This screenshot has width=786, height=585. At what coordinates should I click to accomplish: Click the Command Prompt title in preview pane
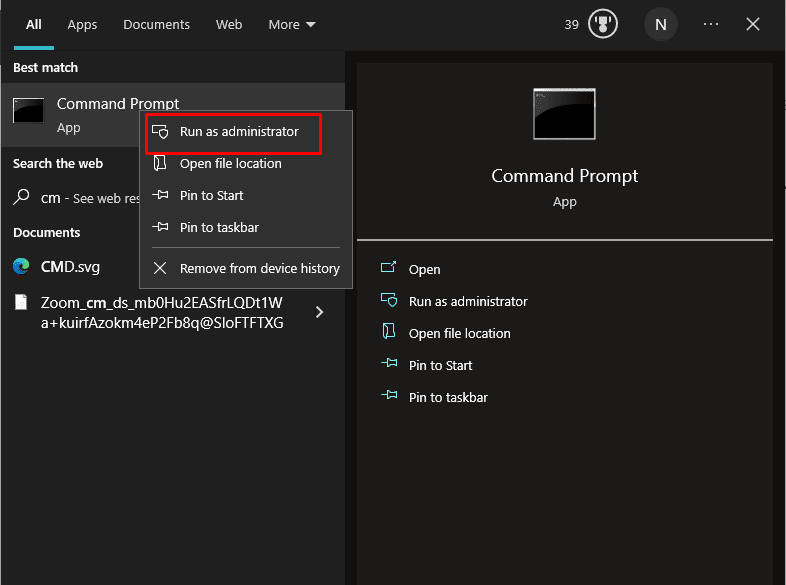pos(564,176)
